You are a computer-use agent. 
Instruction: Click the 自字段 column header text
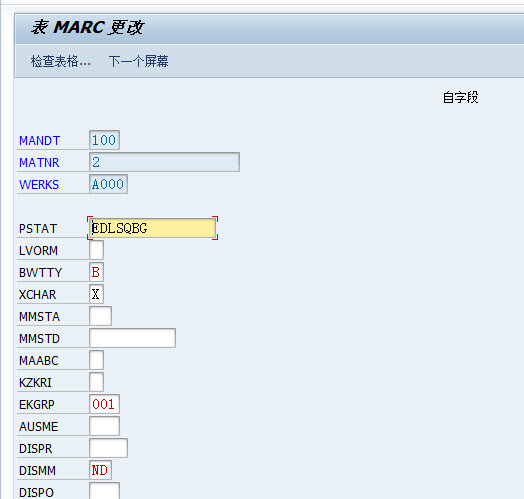461,98
